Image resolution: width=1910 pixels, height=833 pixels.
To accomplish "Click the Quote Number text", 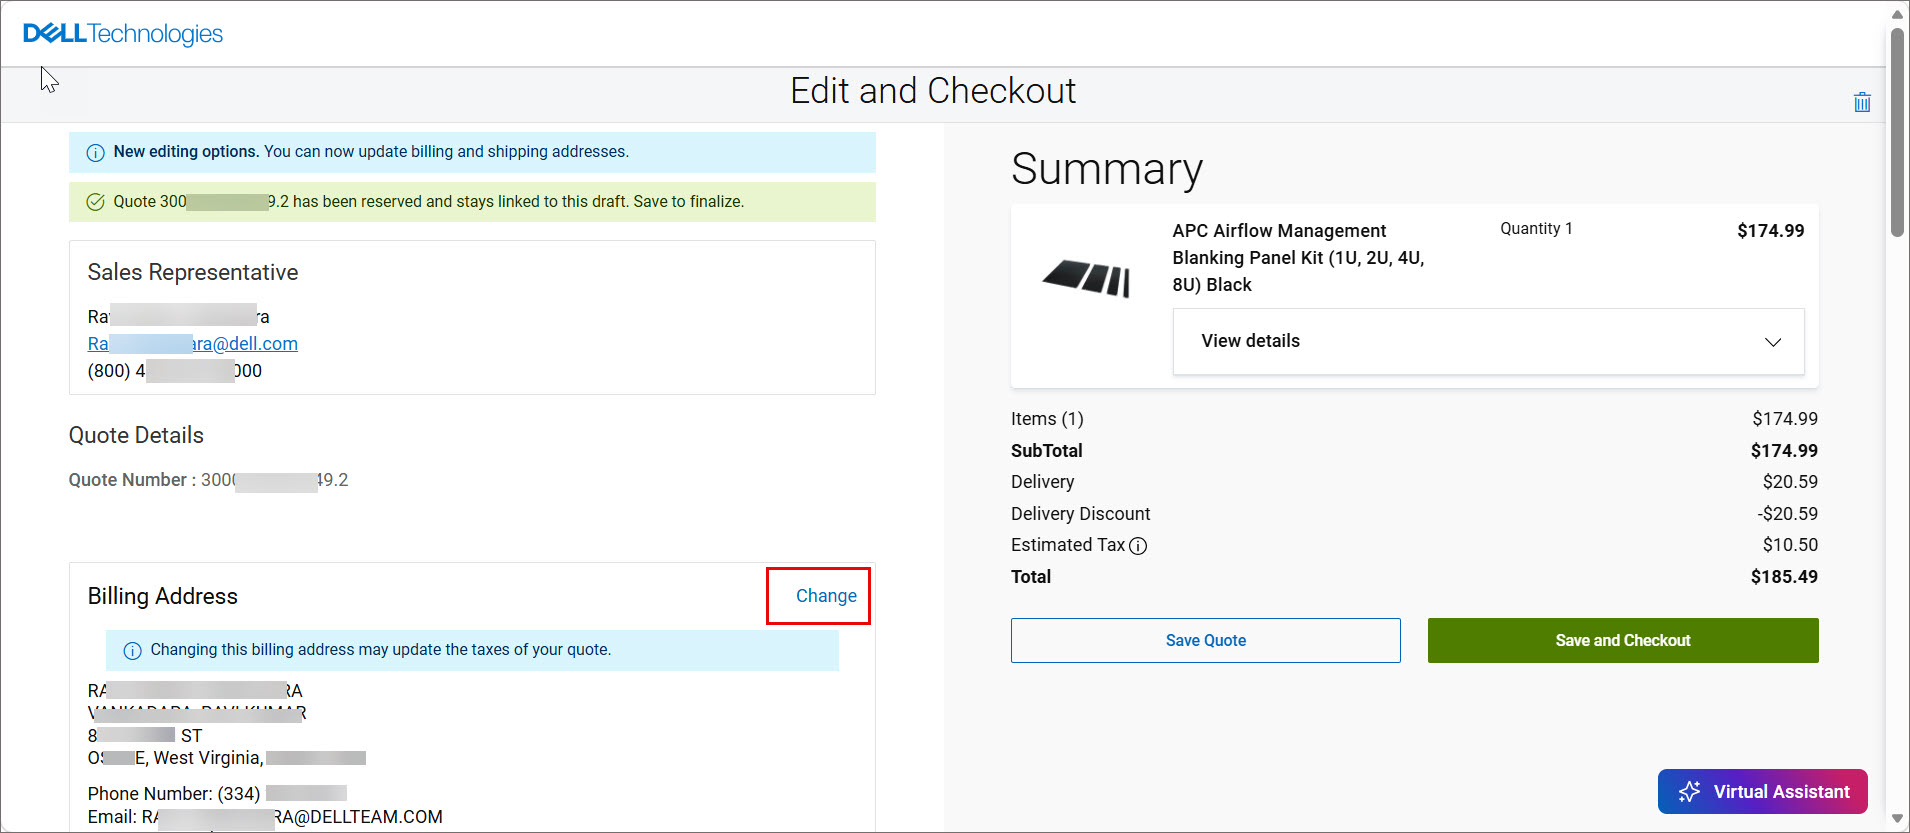I will (x=208, y=480).
